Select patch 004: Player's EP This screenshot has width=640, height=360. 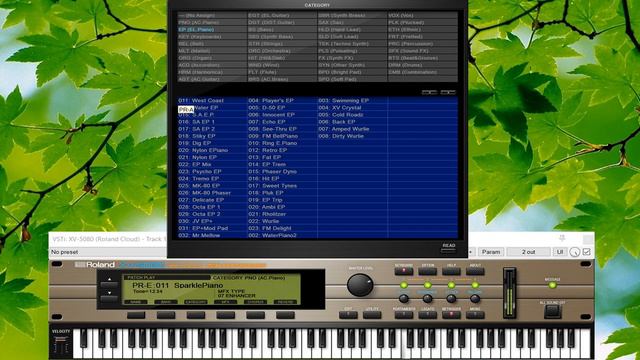click(x=282, y=100)
